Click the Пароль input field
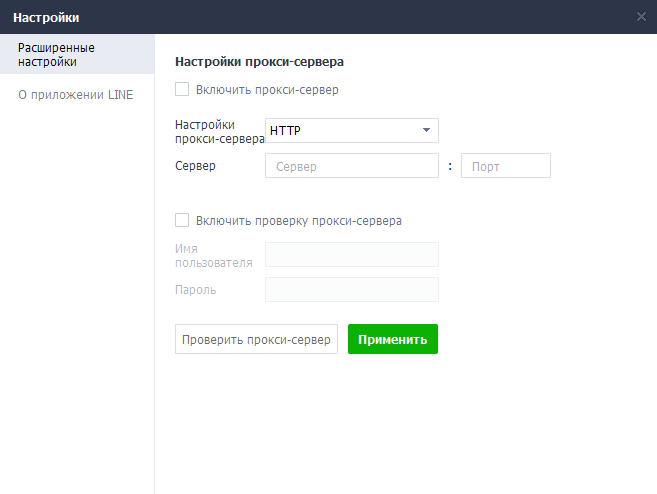657x494 pixels. pyautogui.click(x=352, y=290)
